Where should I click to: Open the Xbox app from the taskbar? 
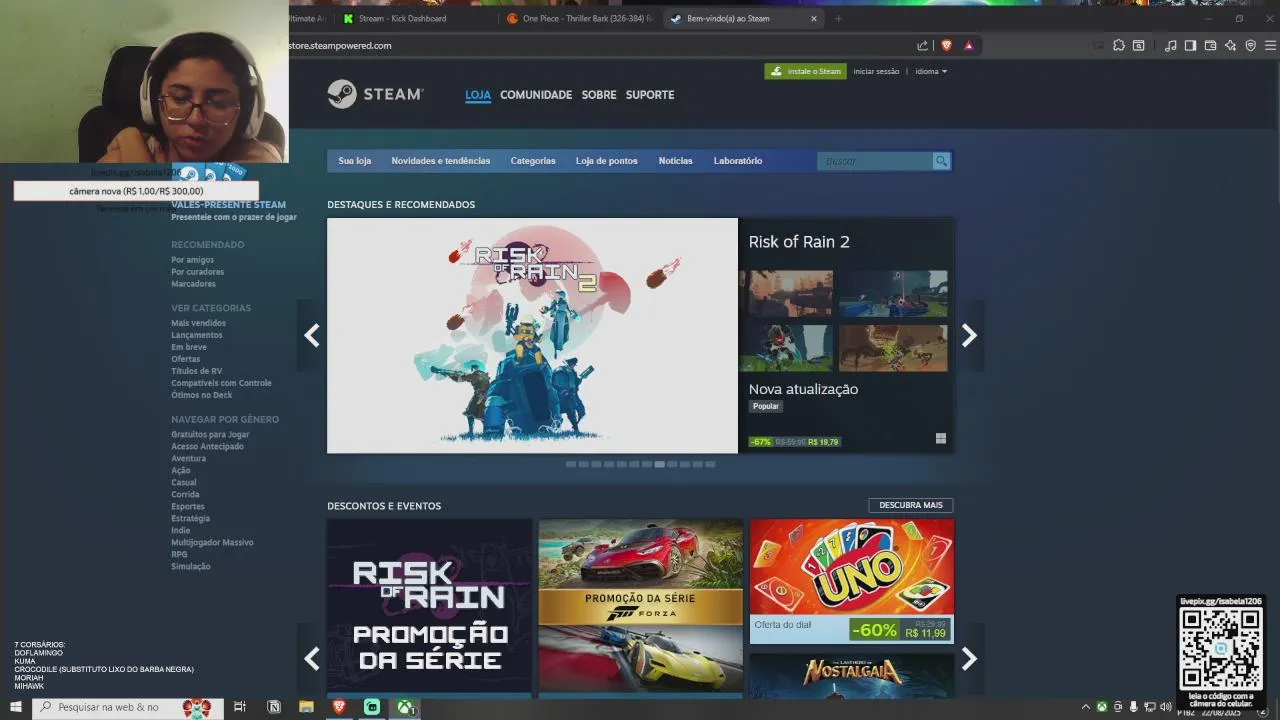tap(405, 707)
